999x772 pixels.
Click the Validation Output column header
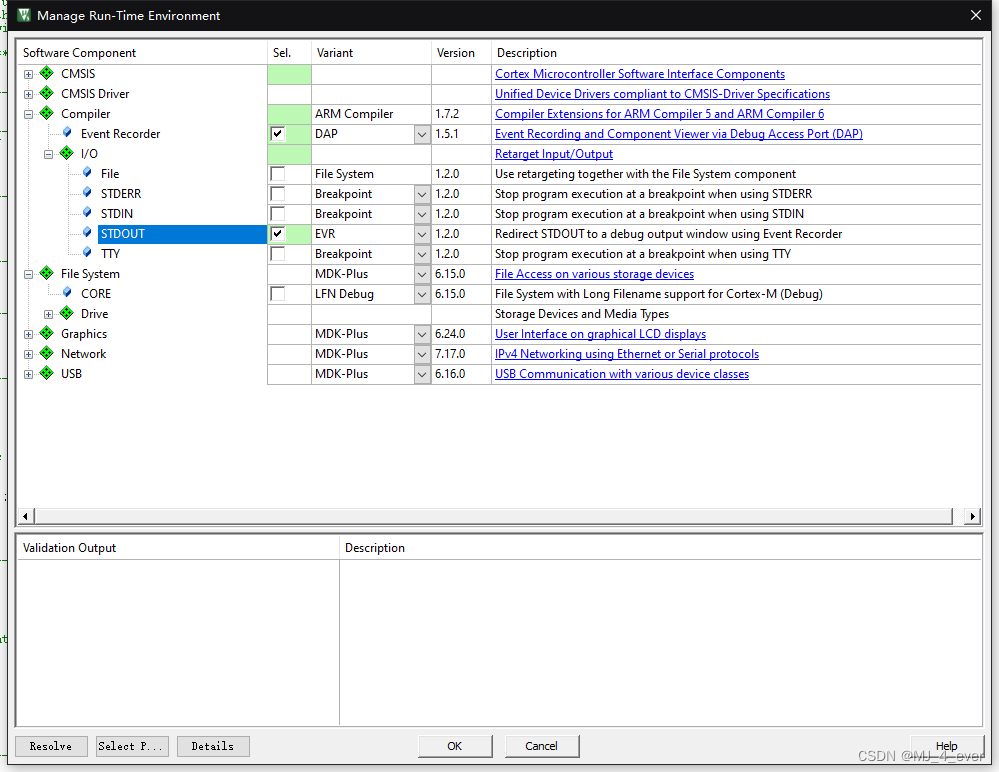click(x=178, y=548)
